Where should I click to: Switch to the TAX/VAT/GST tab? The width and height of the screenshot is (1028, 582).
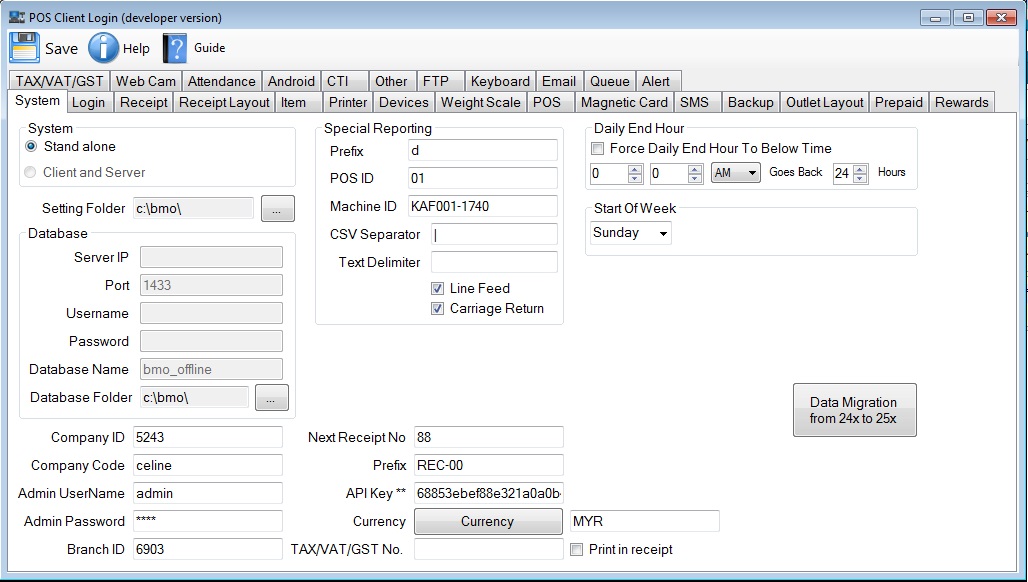point(59,81)
